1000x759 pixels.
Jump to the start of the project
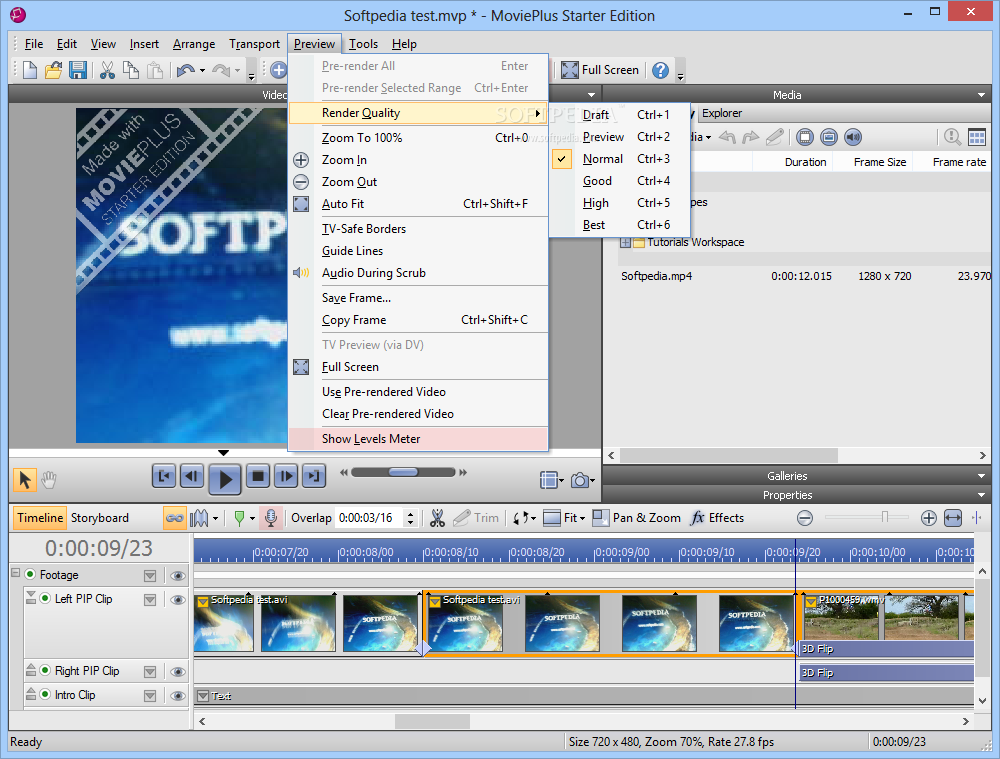pos(164,476)
